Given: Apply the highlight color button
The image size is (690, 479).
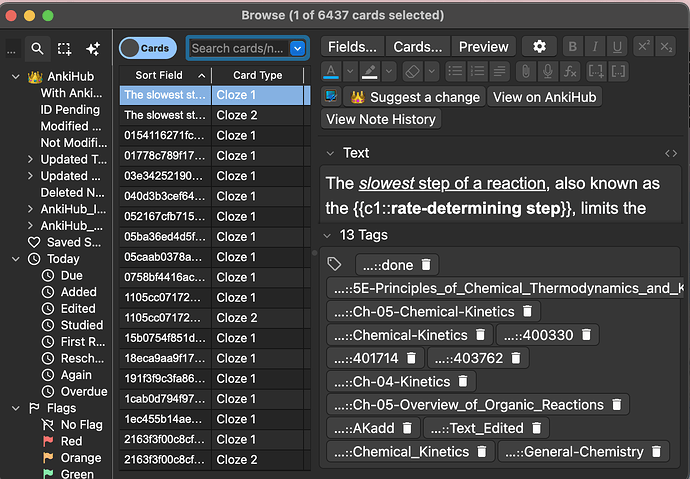Looking at the screenshot, I should [x=369, y=71].
